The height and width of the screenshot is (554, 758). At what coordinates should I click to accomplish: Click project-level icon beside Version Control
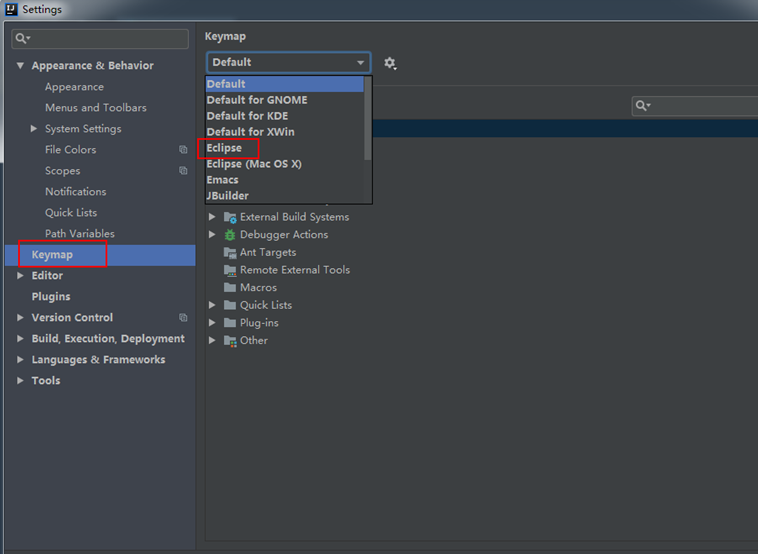pyautogui.click(x=183, y=317)
